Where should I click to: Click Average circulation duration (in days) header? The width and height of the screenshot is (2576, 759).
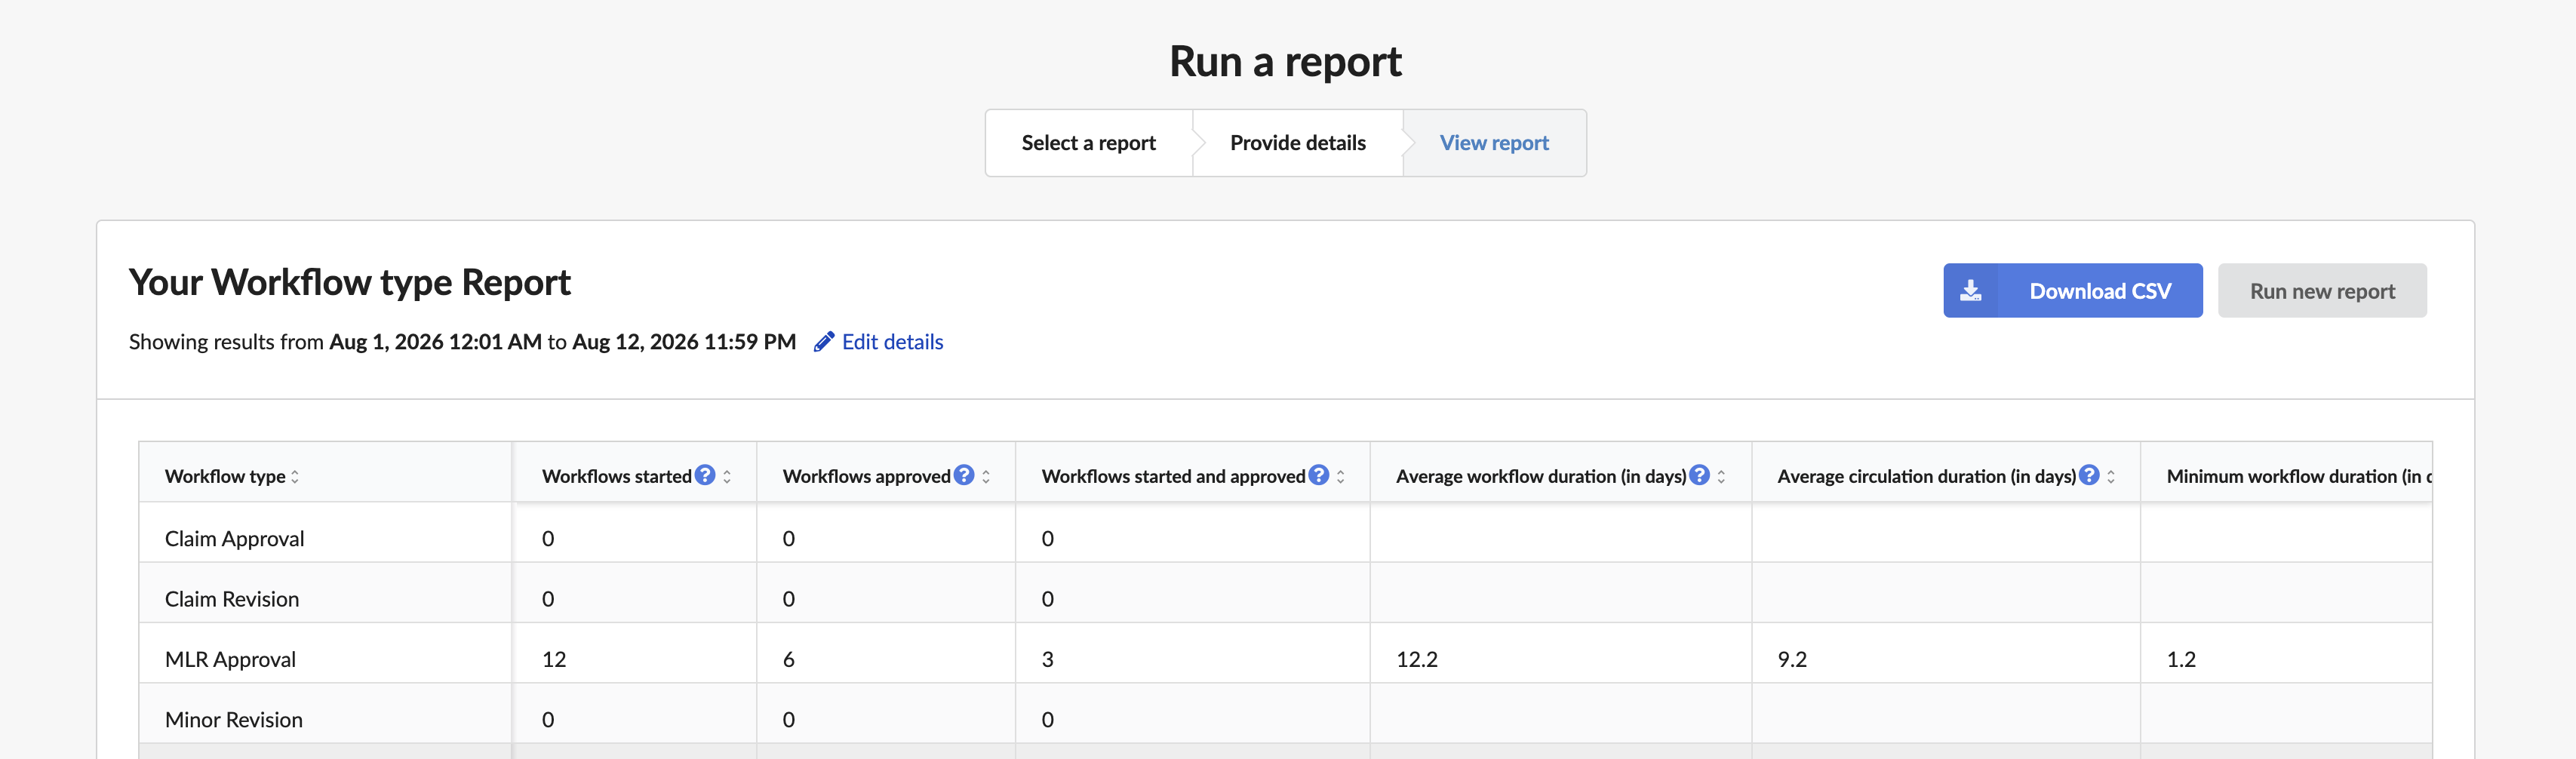[x=1946, y=472]
